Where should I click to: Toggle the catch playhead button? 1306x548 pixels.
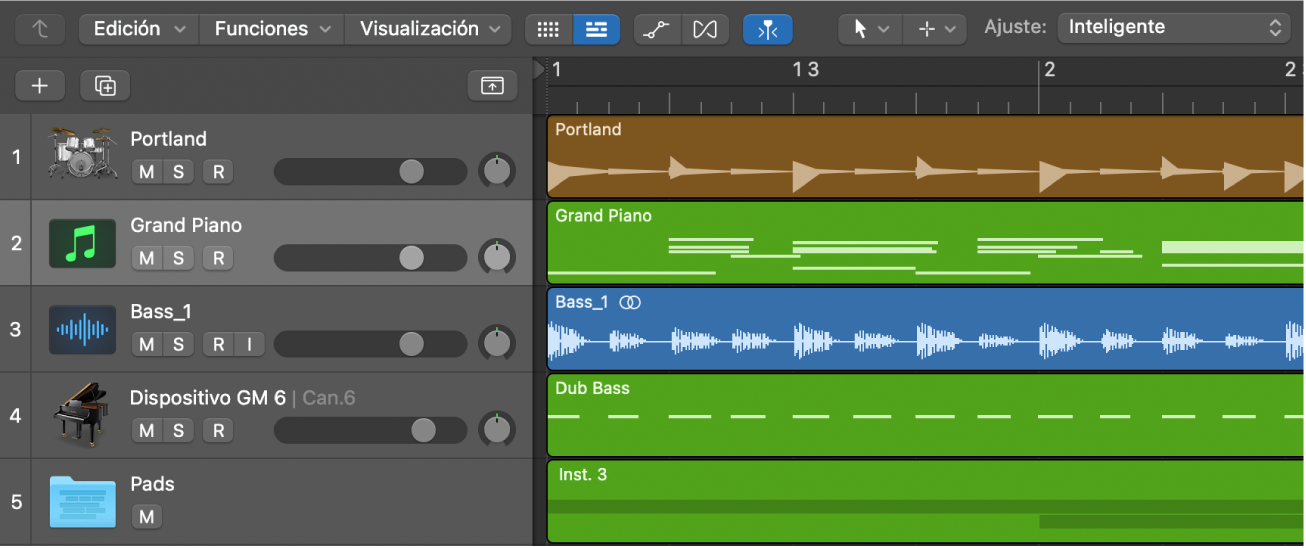coord(767,29)
